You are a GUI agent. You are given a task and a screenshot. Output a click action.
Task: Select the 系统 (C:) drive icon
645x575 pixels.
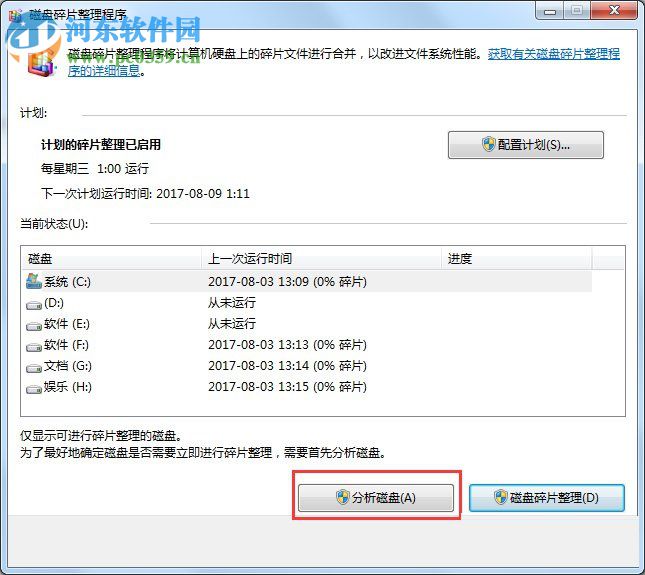[x=34, y=281]
